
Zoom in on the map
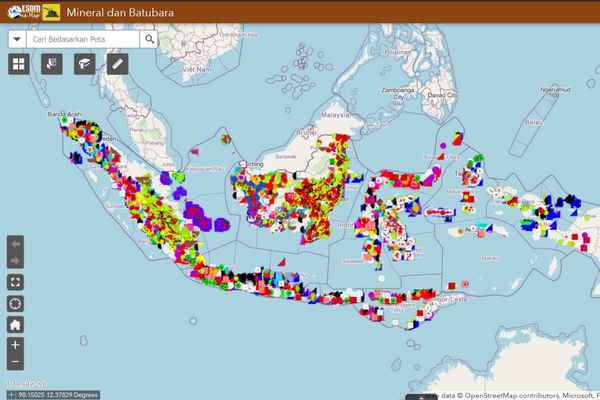tap(15, 345)
